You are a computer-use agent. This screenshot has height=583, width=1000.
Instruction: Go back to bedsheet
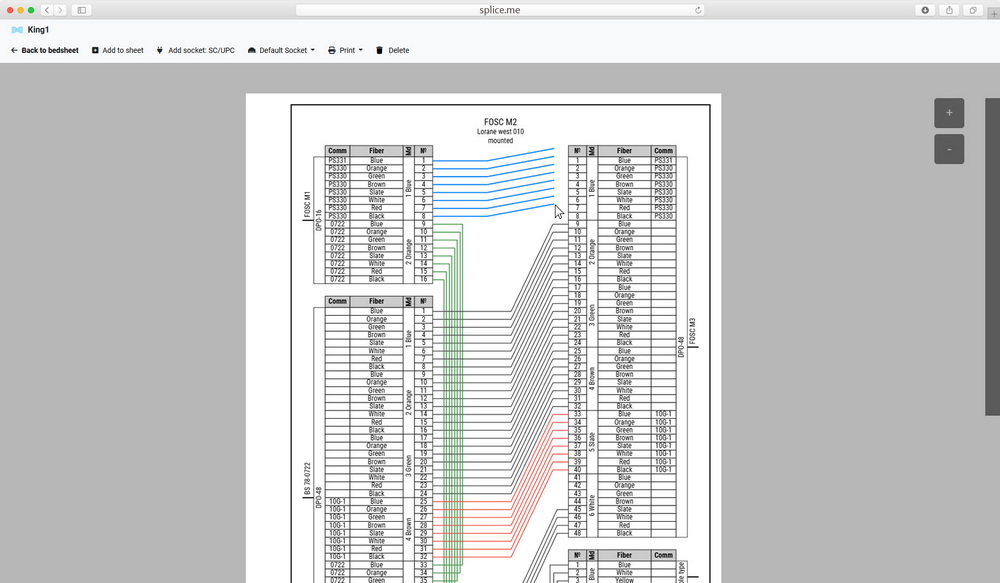(45, 50)
